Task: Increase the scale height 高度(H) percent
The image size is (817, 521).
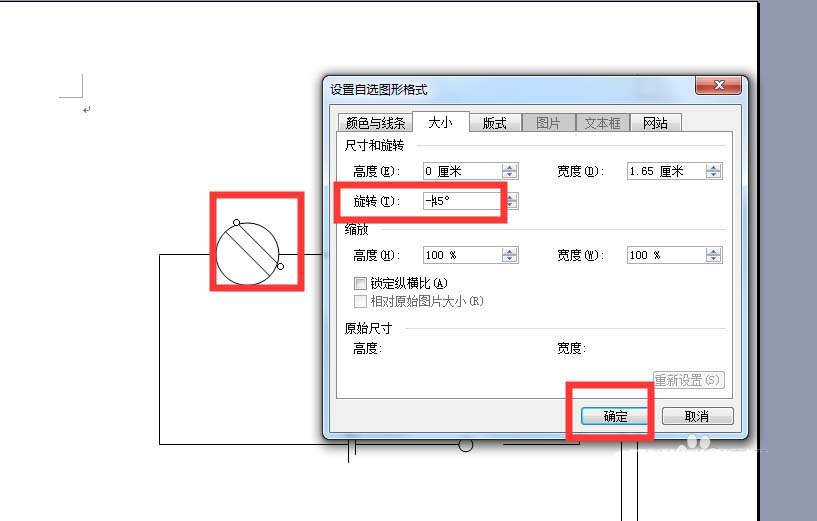Action: (x=510, y=251)
